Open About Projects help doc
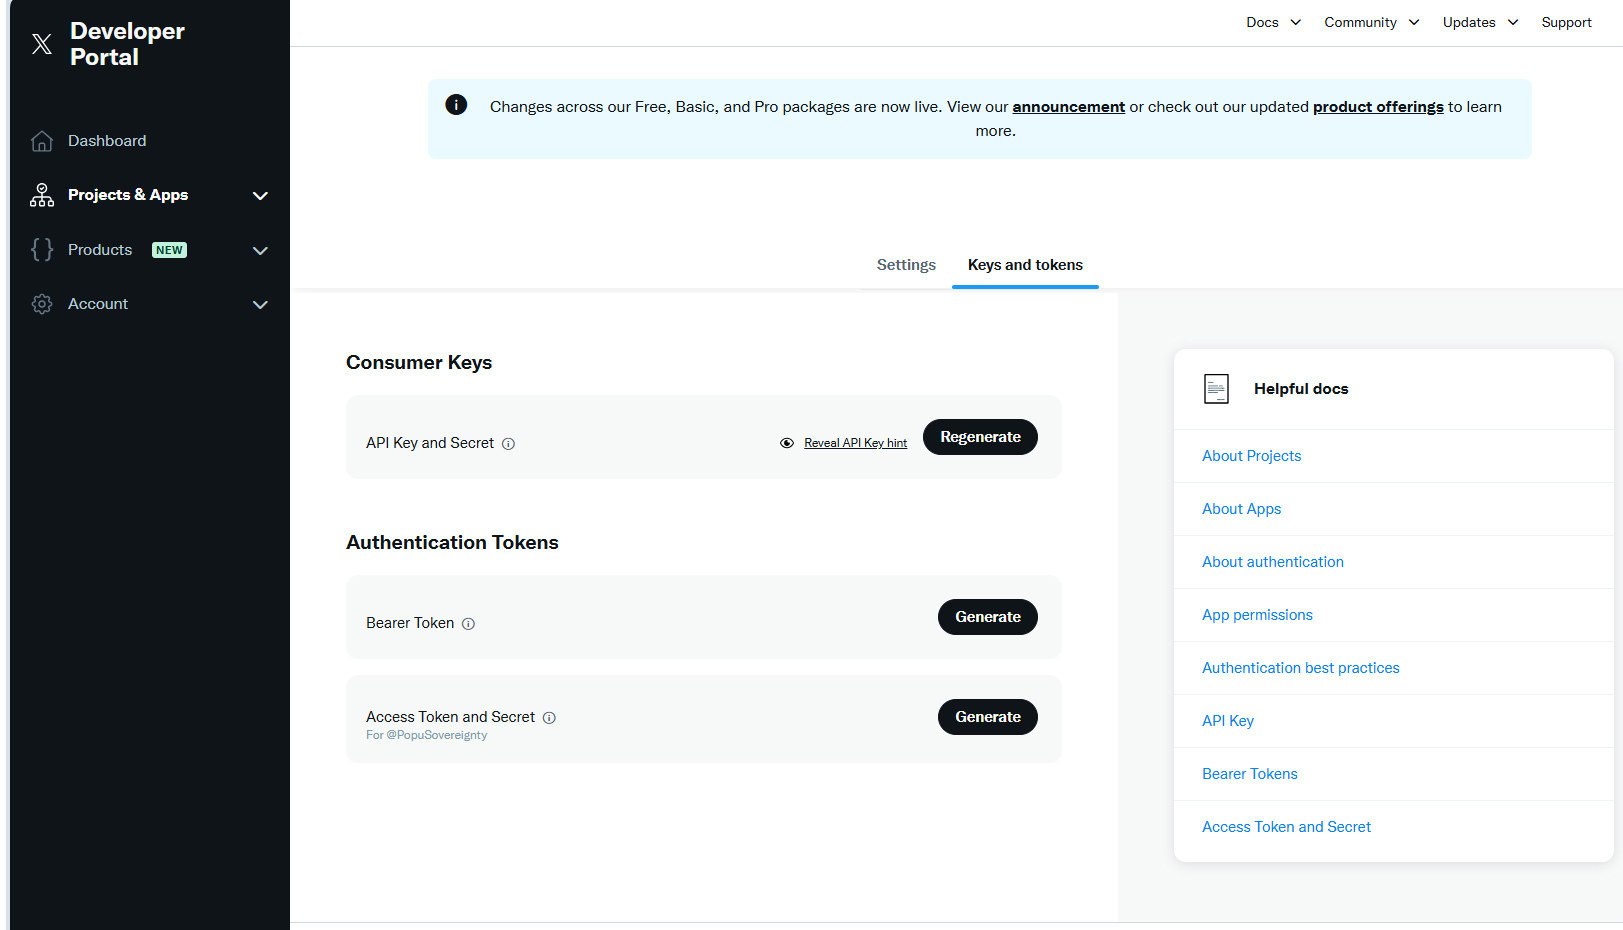Screen dimensions: 1623x930 click(1251, 456)
